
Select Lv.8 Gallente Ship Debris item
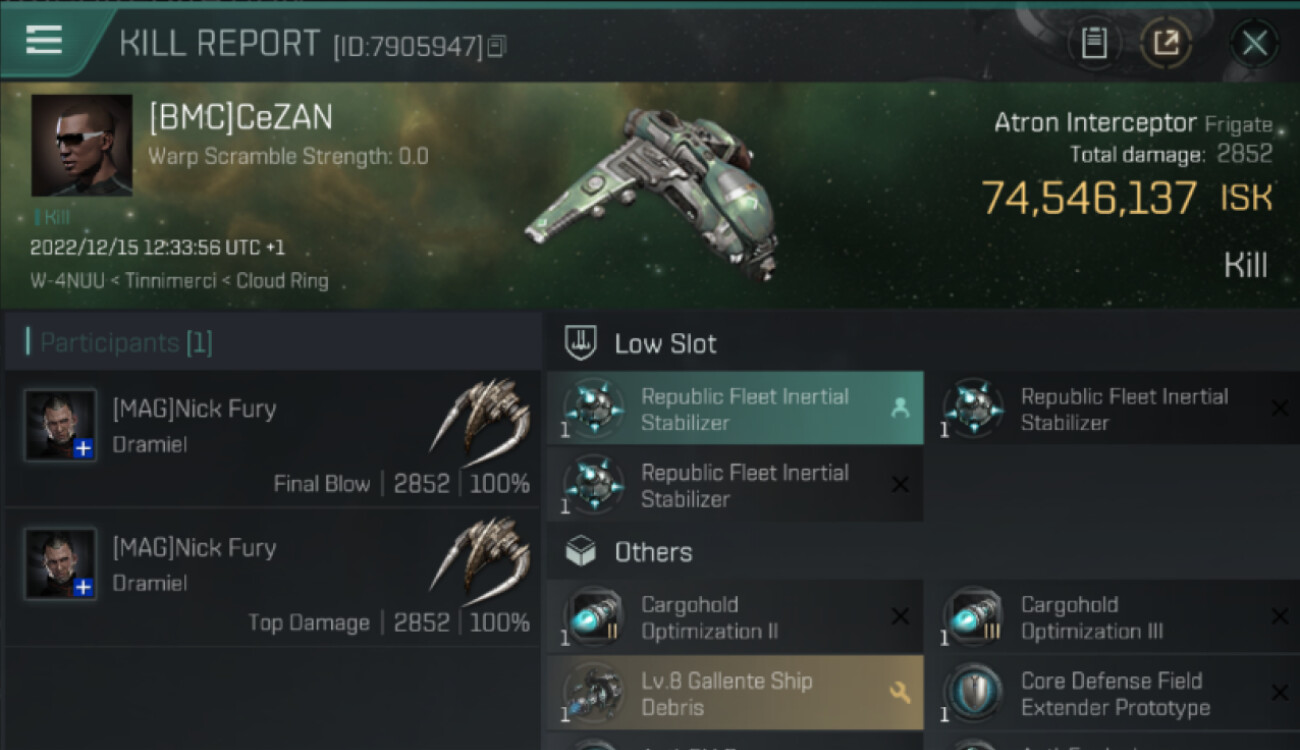click(x=726, y=694)
